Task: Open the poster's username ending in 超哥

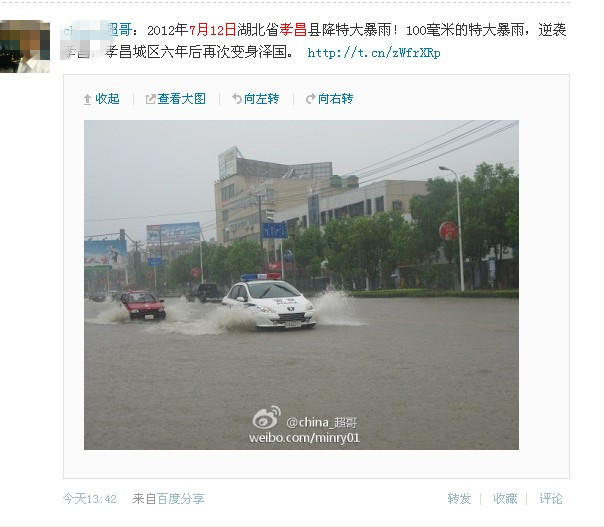Action: 97,30
